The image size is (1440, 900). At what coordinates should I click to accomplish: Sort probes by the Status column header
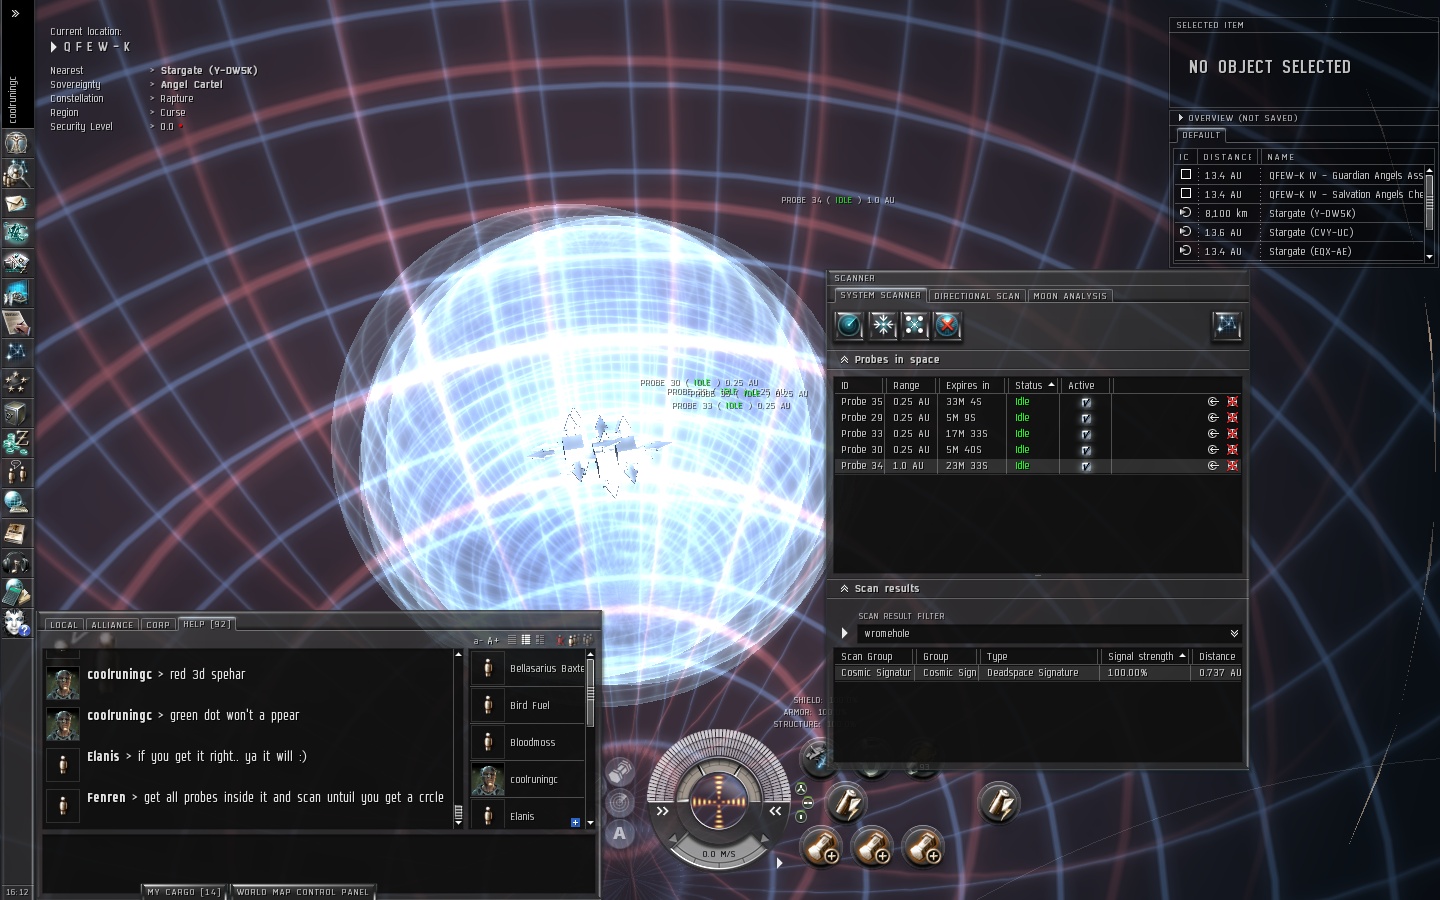(x=1034, y=385)
